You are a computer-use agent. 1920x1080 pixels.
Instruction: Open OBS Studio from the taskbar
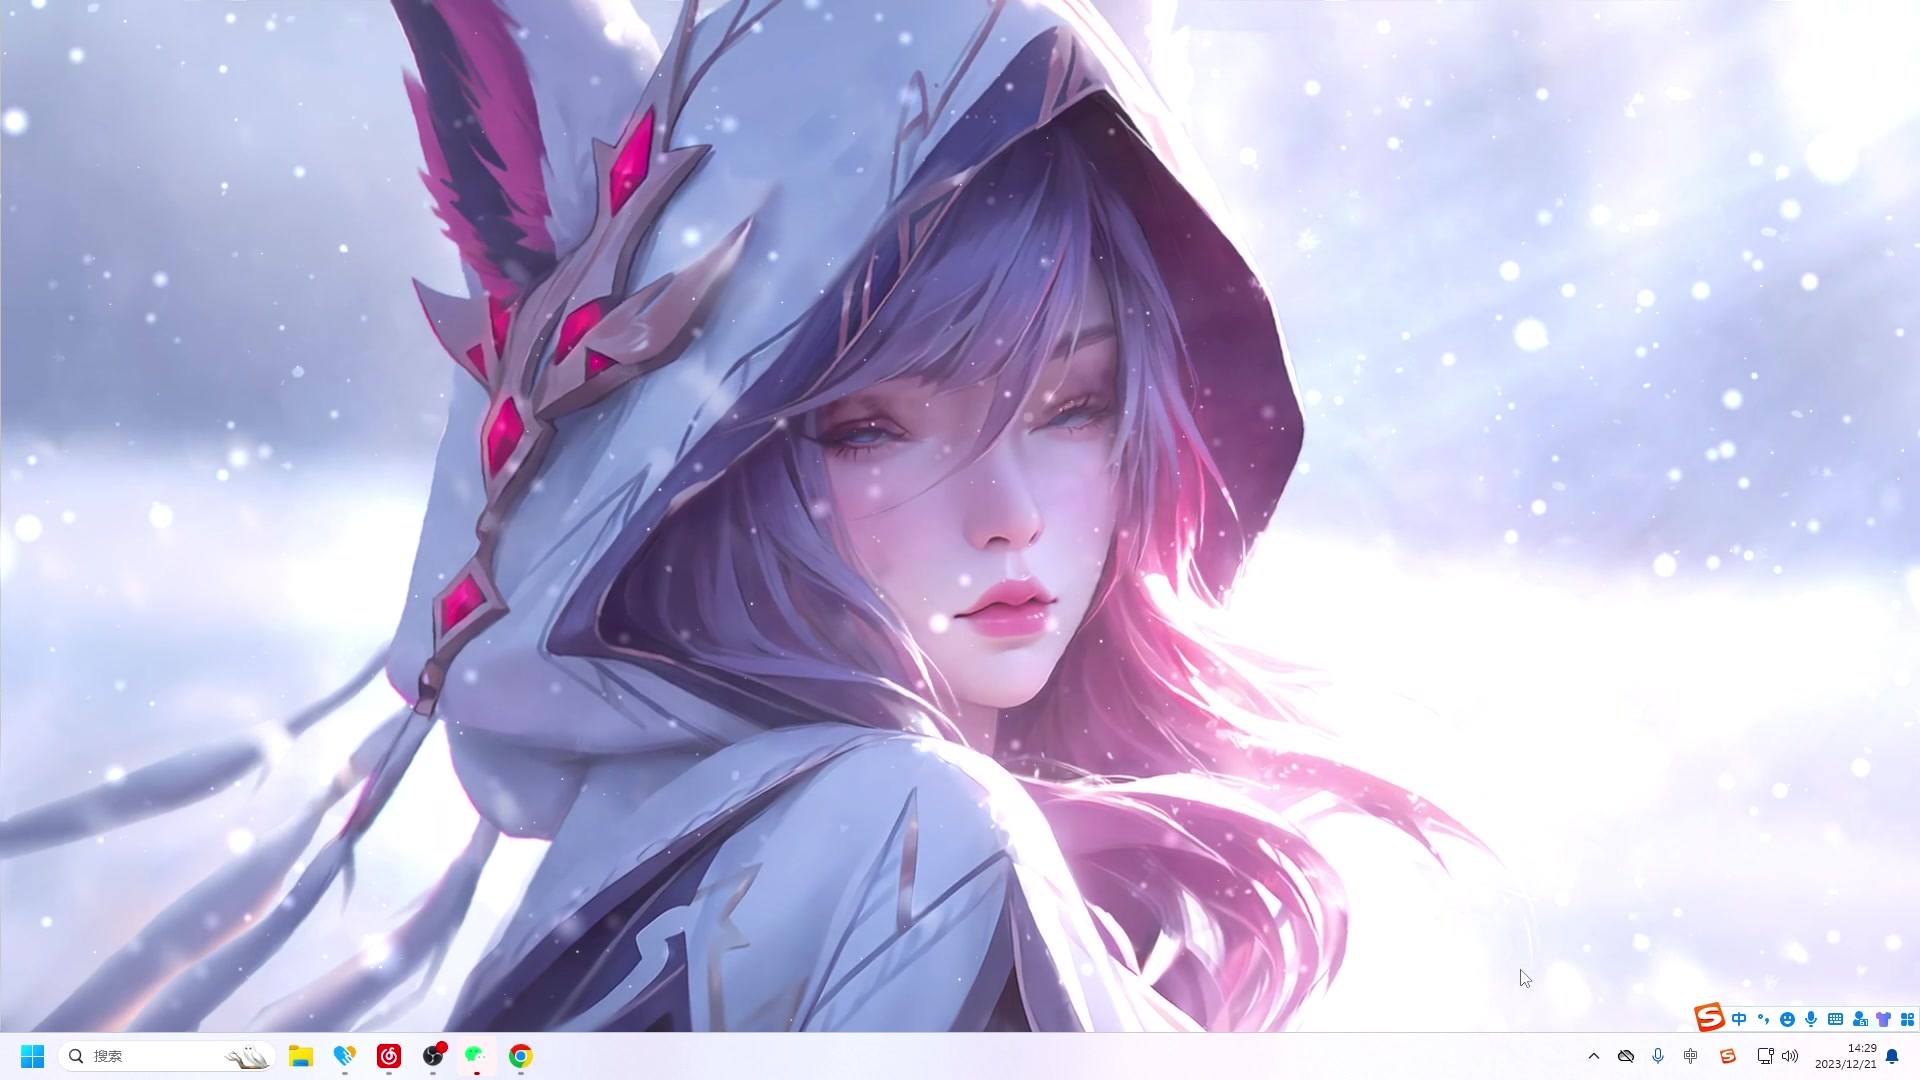tap(433, 1056)
